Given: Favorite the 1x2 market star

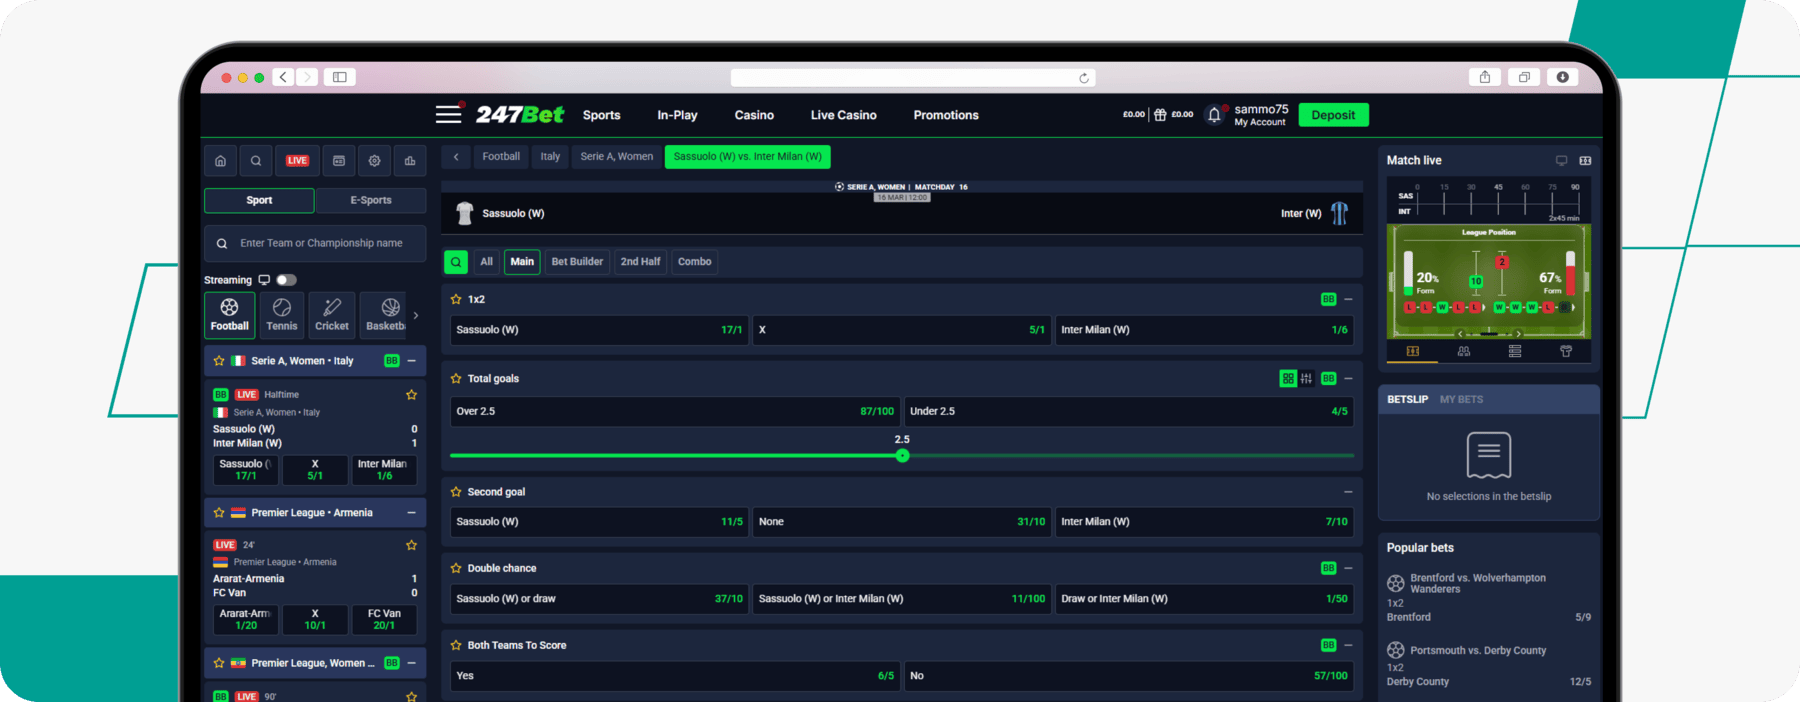Looking at the screenshot, I should tap(456, 299).
